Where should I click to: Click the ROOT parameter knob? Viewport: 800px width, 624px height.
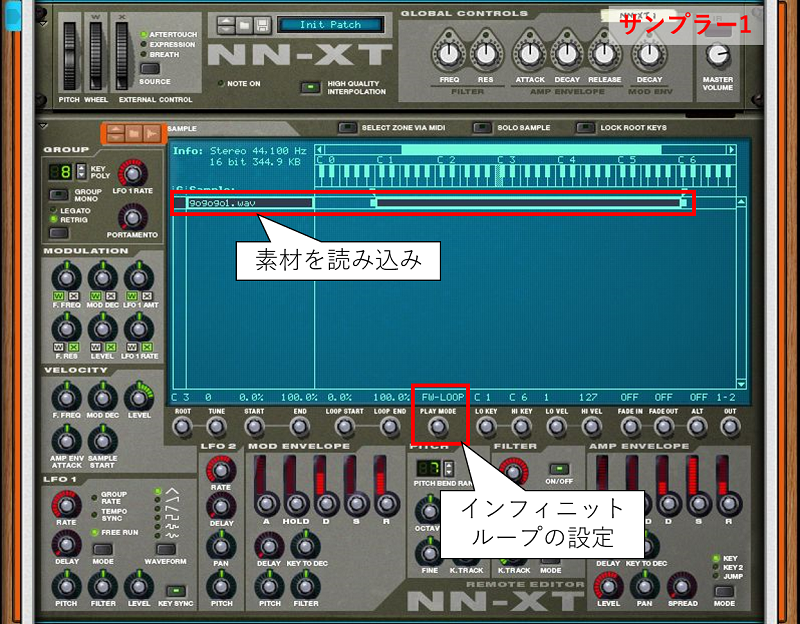(182, 426)
